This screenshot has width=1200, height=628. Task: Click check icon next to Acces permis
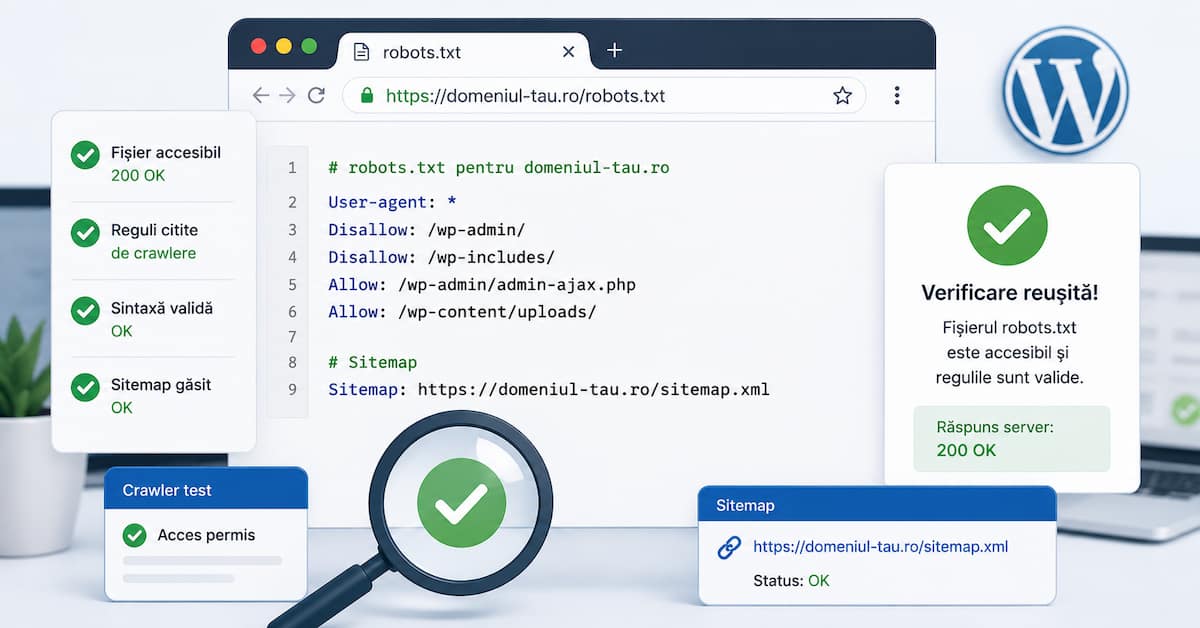[134, 535]
